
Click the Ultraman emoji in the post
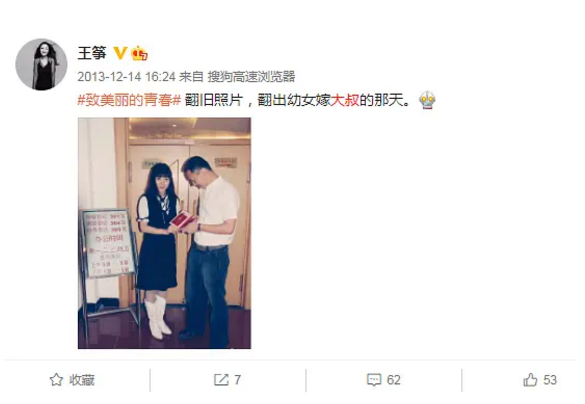point(427,100)
